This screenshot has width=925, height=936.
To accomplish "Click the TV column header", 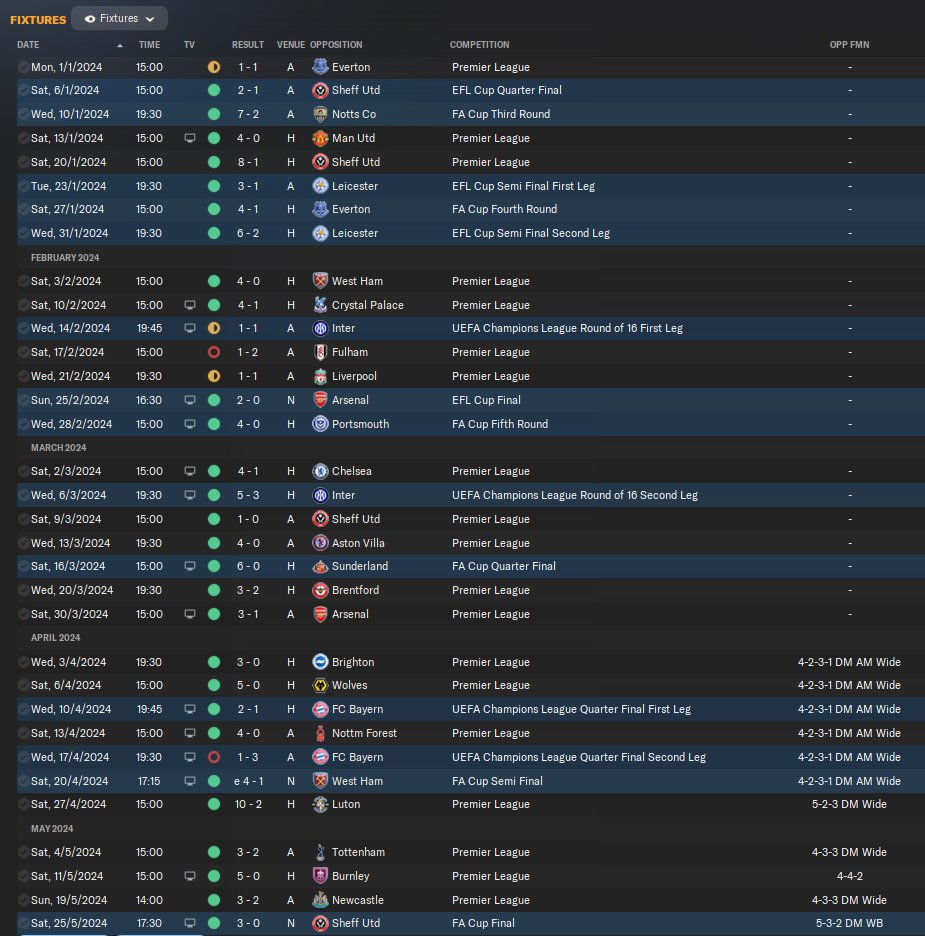I will (189, 45).
